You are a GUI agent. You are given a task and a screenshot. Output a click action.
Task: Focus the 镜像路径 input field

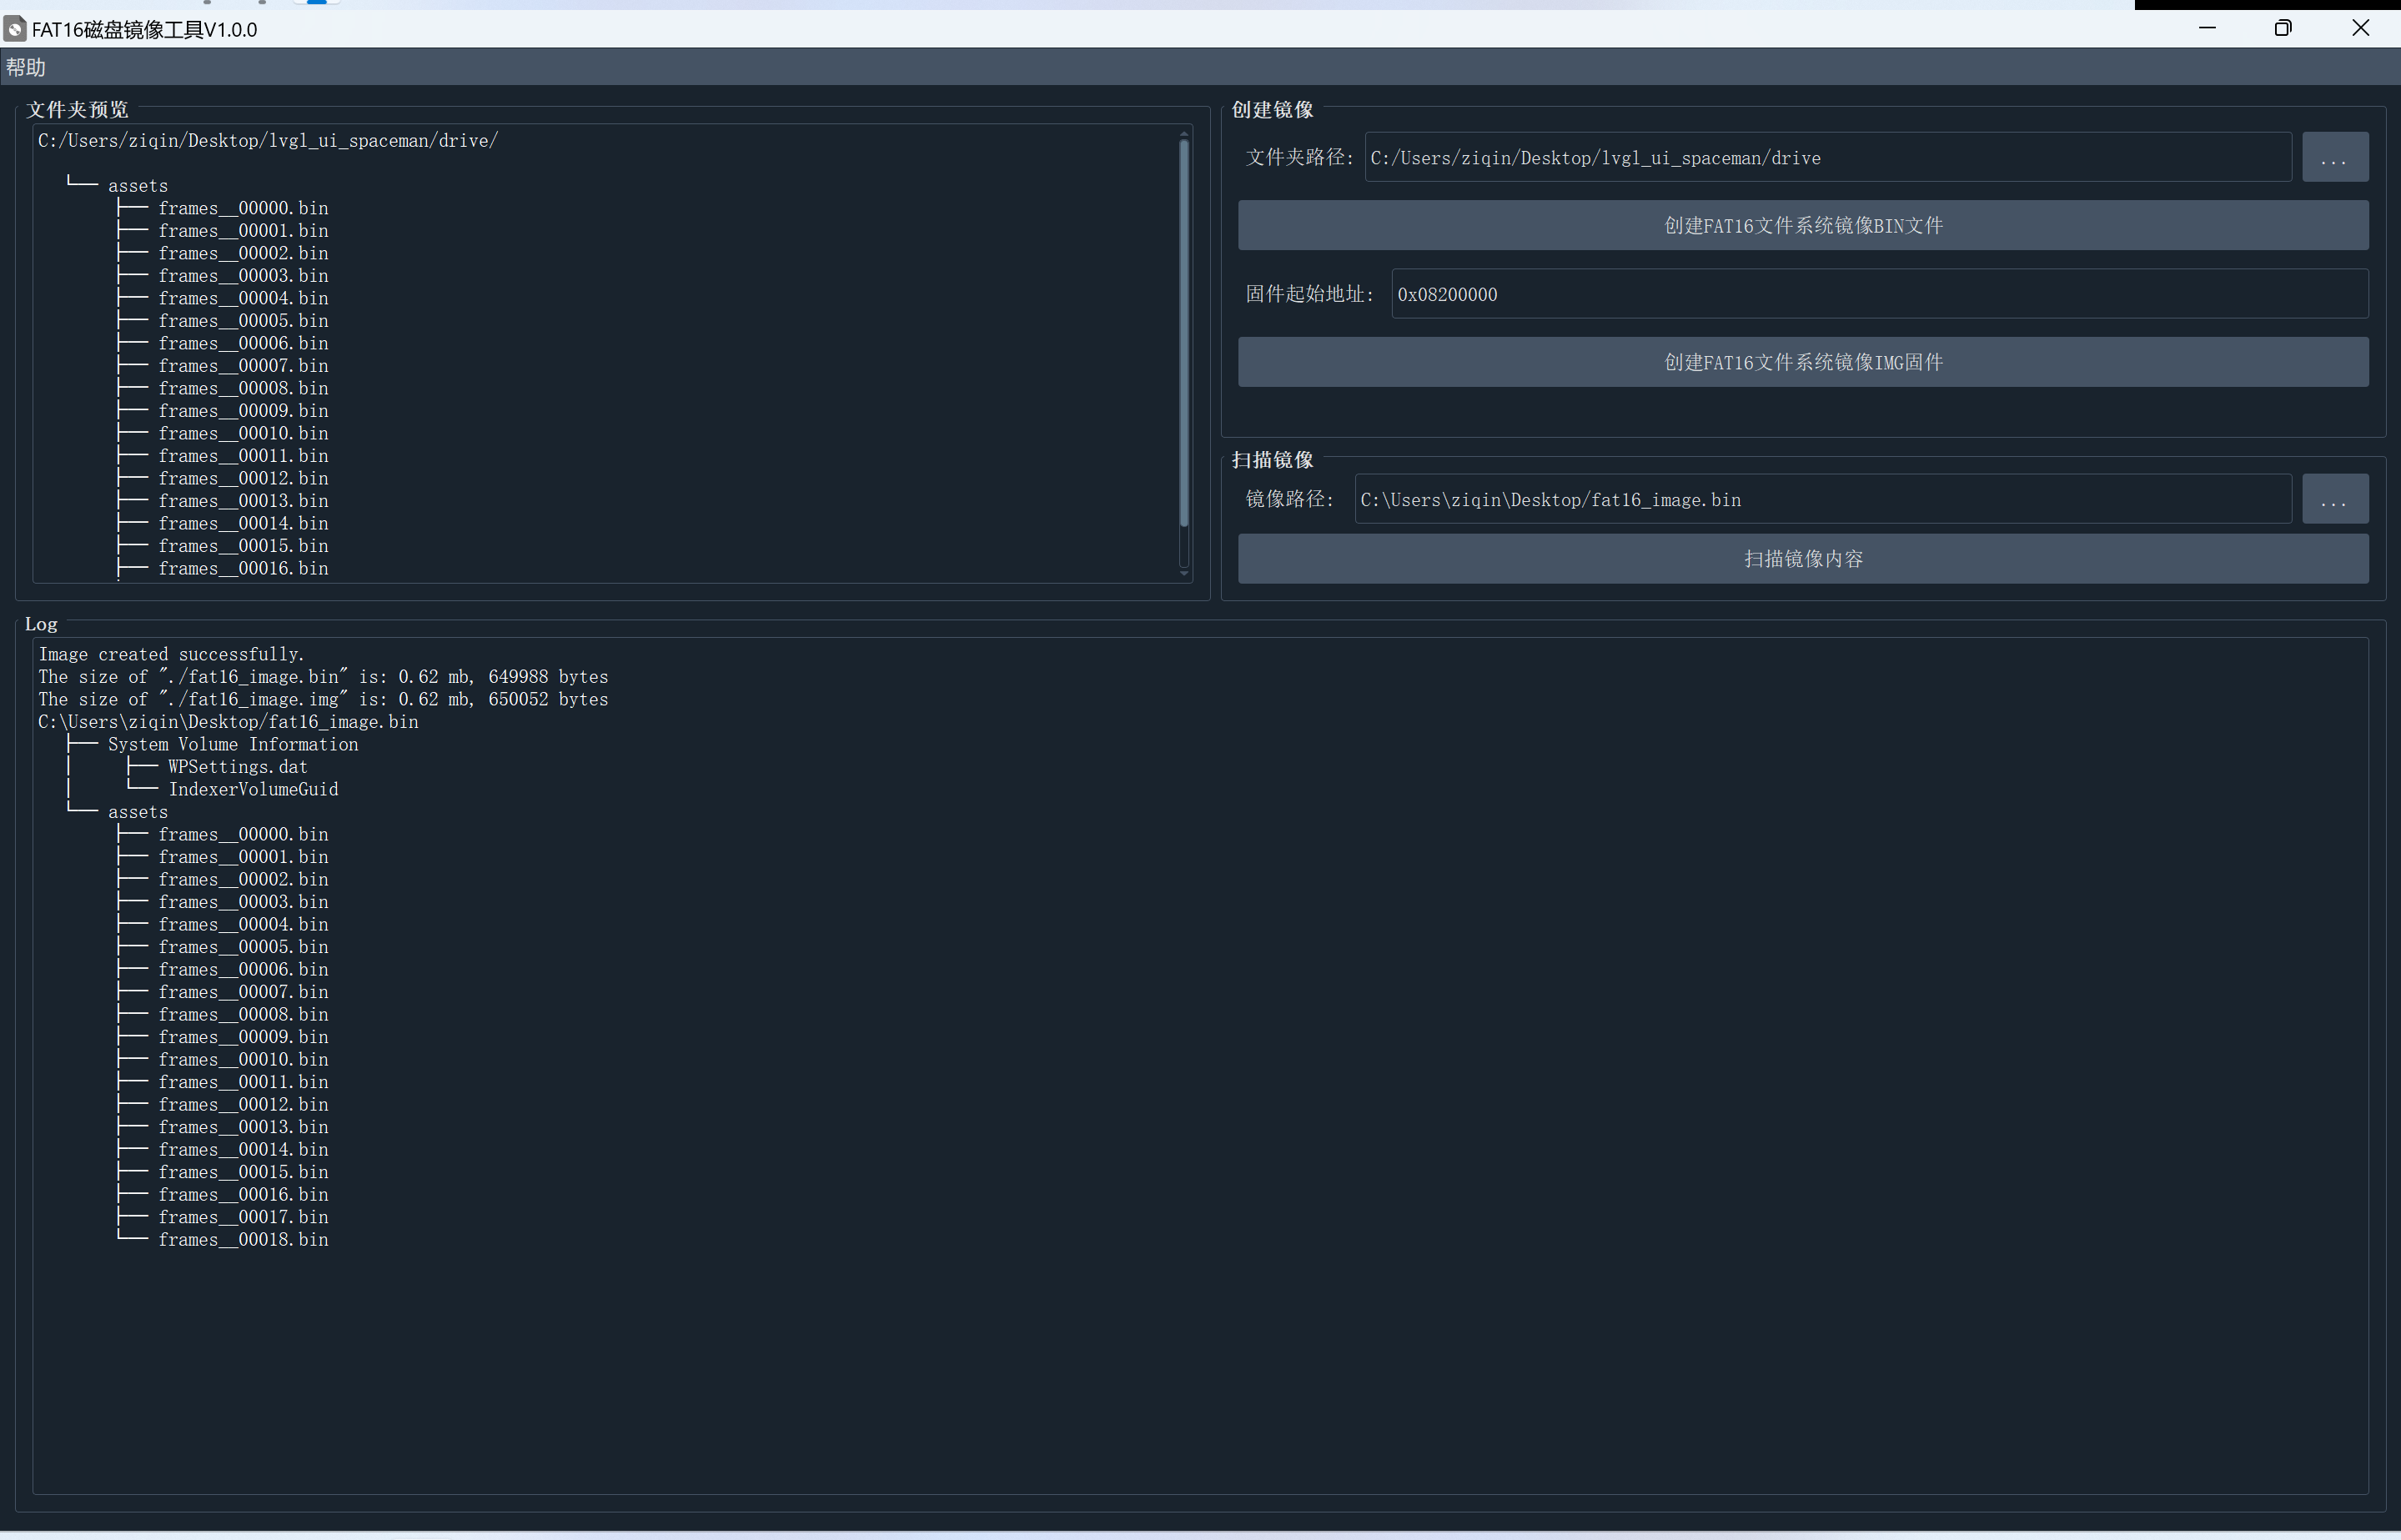coord(1822,499)
